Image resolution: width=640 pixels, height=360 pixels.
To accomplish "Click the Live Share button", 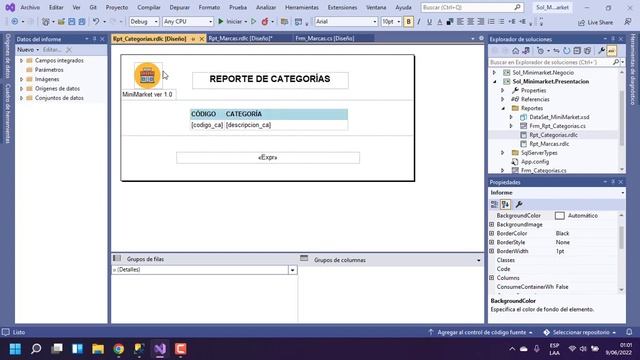I will pos(596,22).
